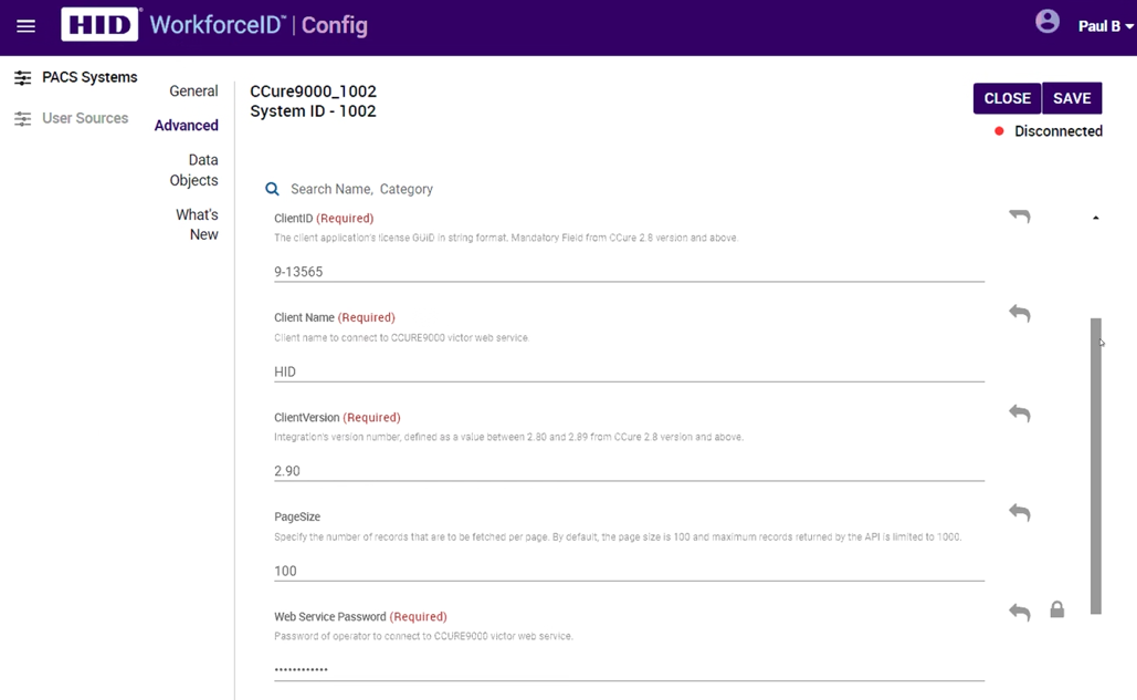This screenshot has width=1137, height=700.
Task: Click the Web Service Password (Required) label
Action: [360, 617]
